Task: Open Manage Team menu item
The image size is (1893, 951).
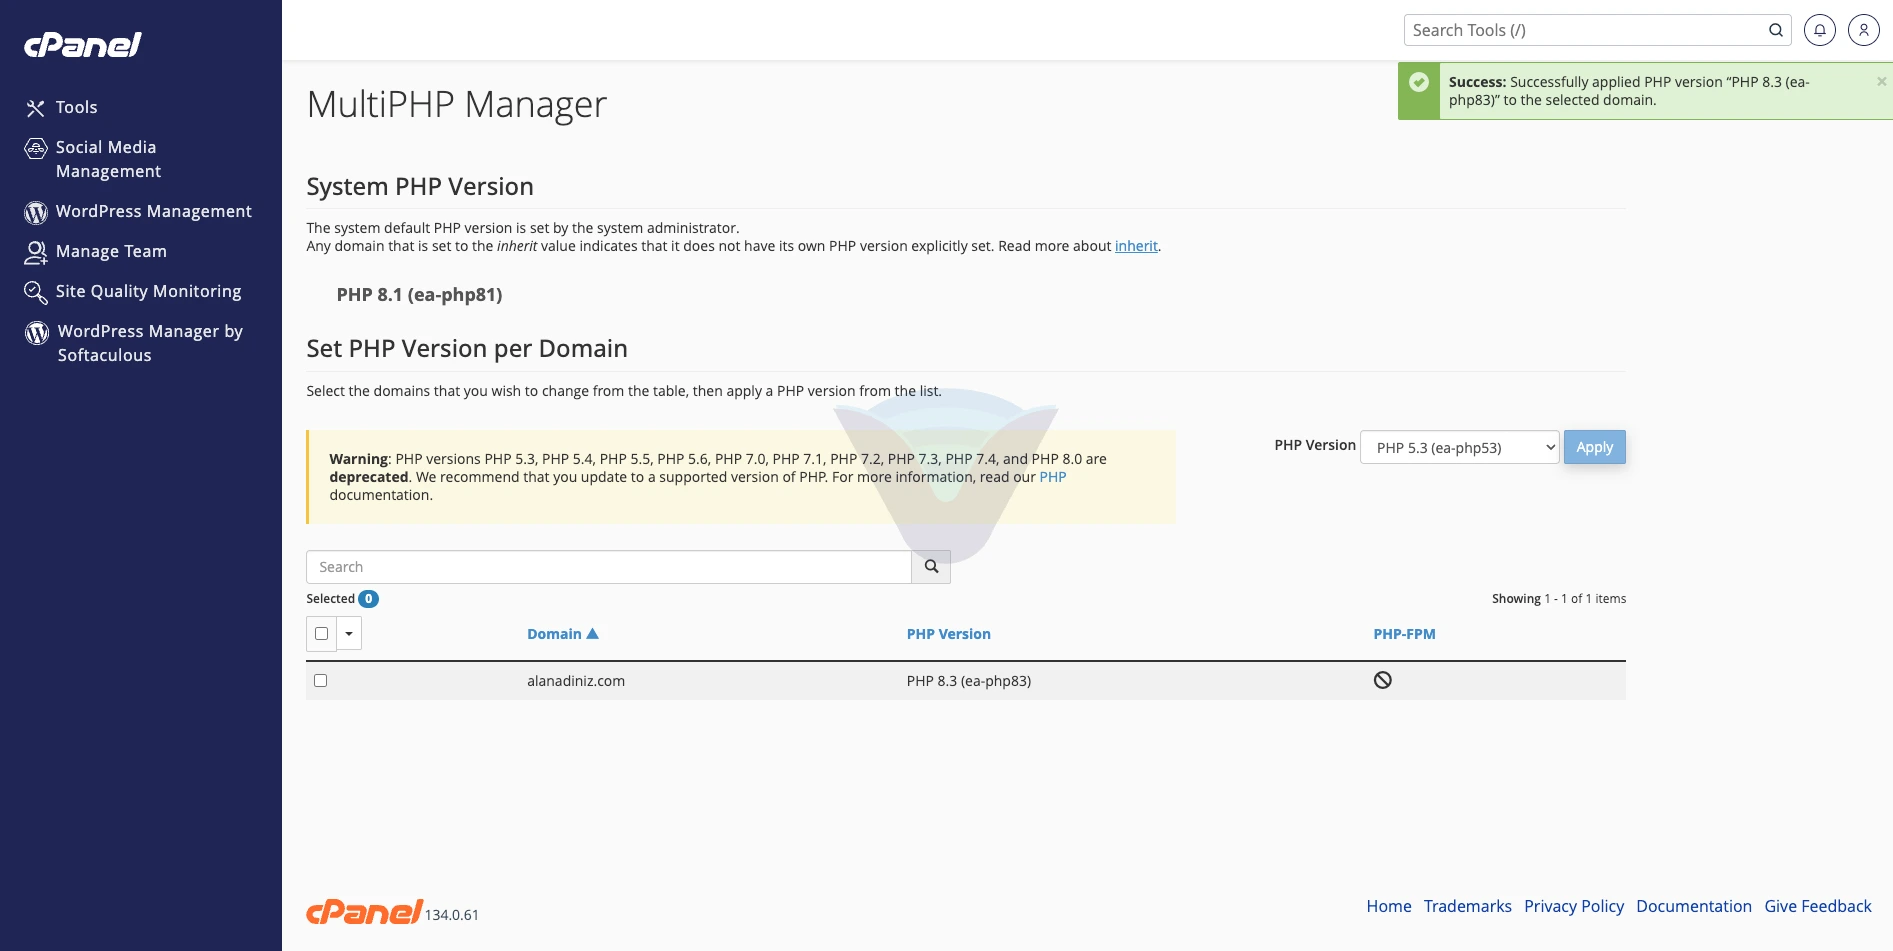Action: (x=111, y=251)
